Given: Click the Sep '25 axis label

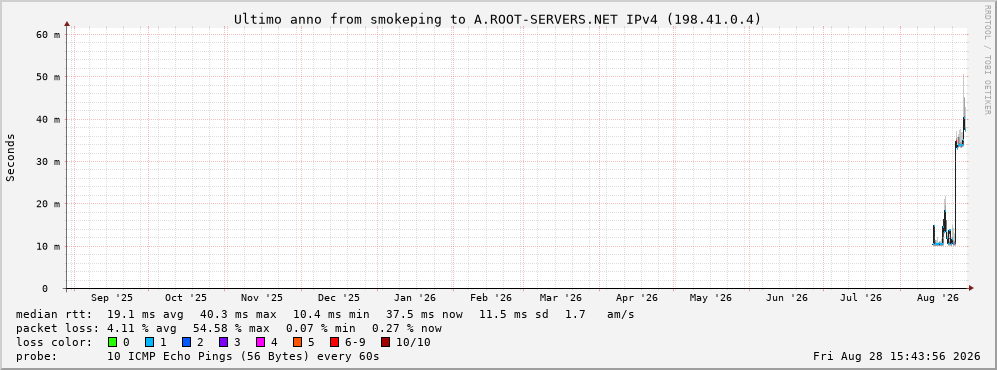Looking at the screenshot, I should point(112,298).
